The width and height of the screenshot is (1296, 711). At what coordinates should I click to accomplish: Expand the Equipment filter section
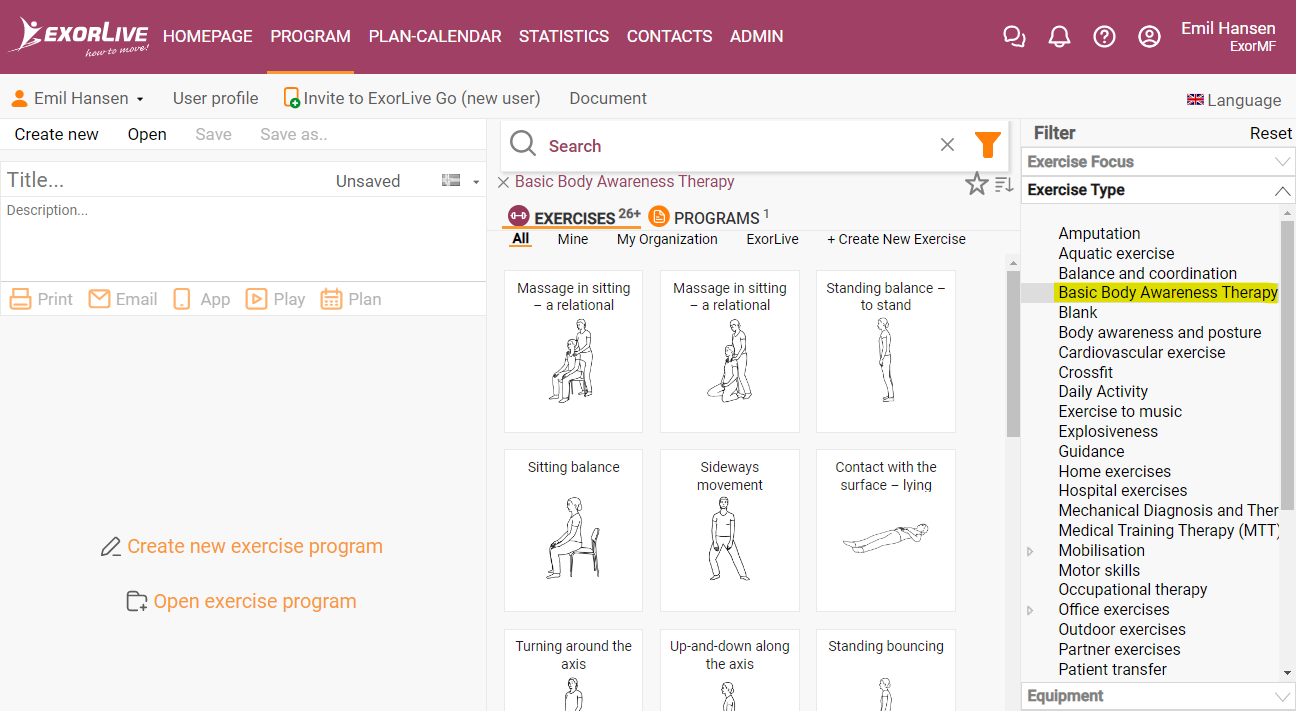coord(1158,696)
